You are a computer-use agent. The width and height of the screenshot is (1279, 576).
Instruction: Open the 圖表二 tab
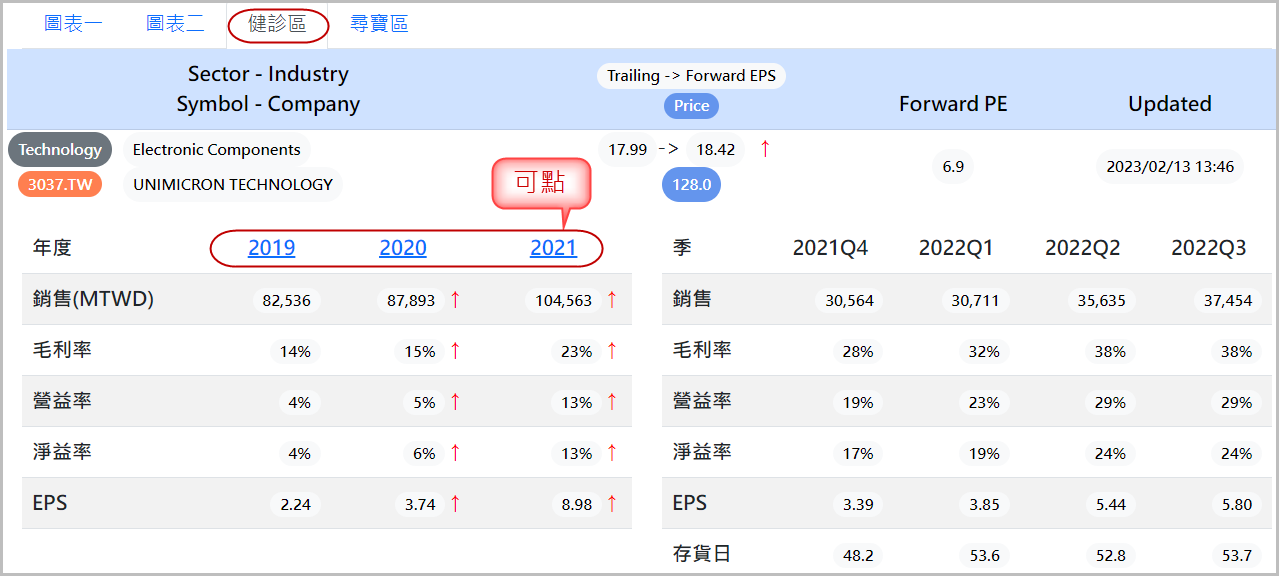click(x=175, y=24)
